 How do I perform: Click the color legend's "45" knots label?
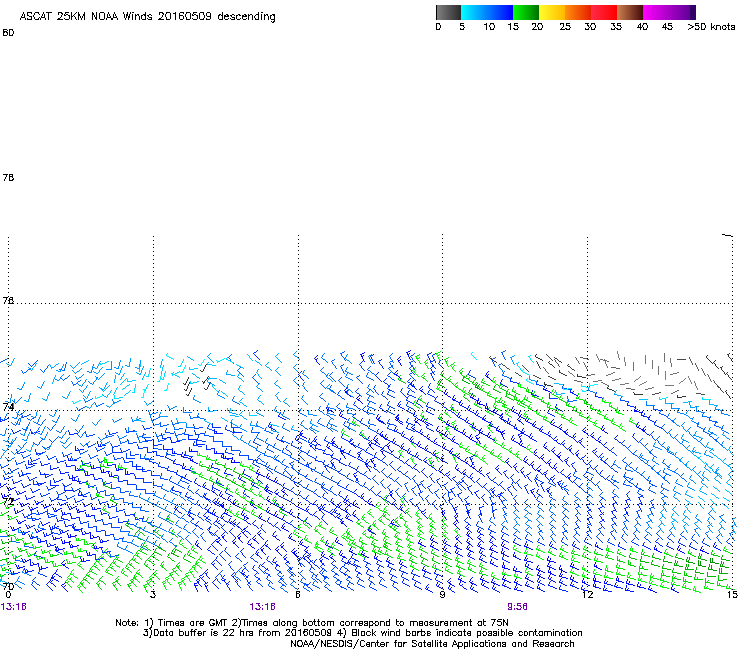[x=667, y=27]
